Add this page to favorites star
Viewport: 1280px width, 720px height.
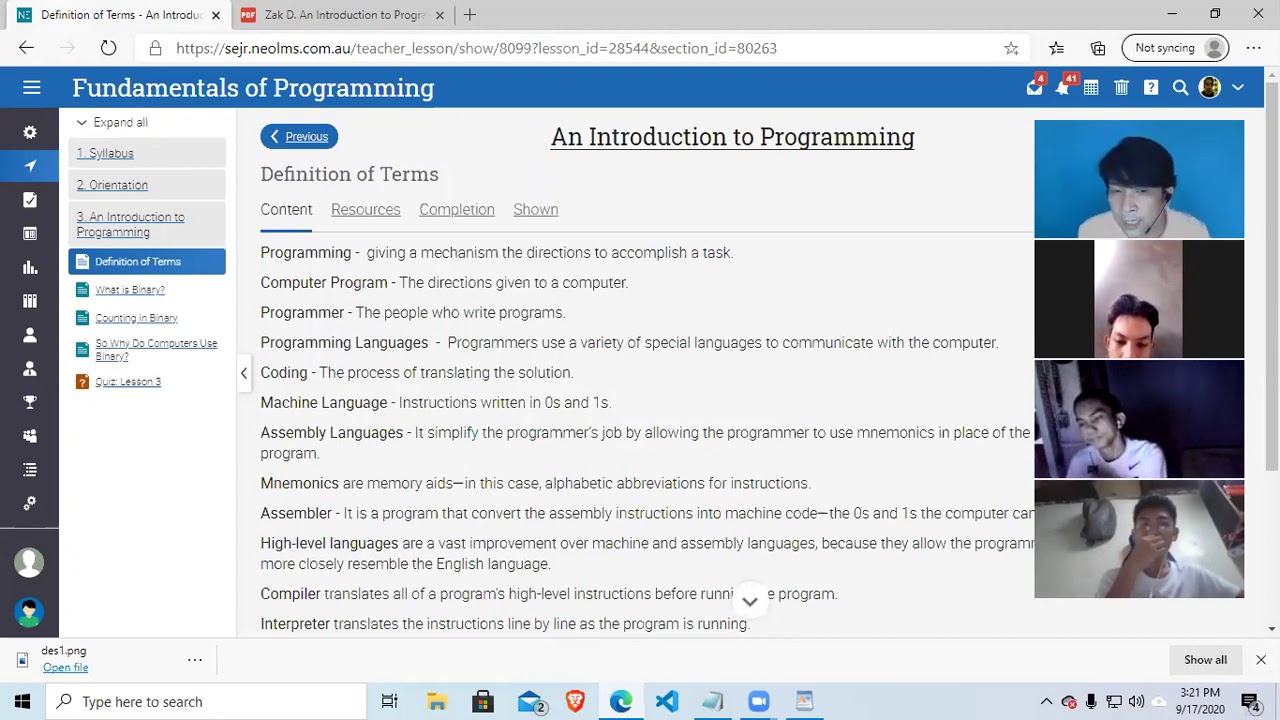click(x=1011, y=48)
